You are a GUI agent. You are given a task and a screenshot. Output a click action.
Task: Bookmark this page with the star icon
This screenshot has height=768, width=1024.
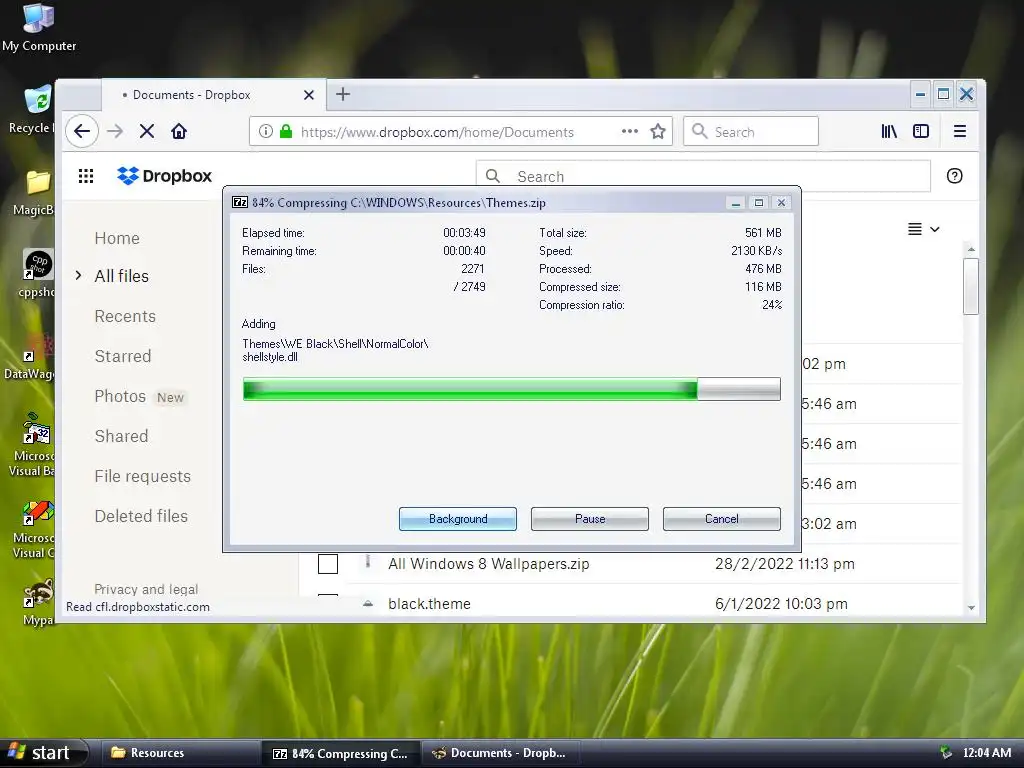[658, 131]
